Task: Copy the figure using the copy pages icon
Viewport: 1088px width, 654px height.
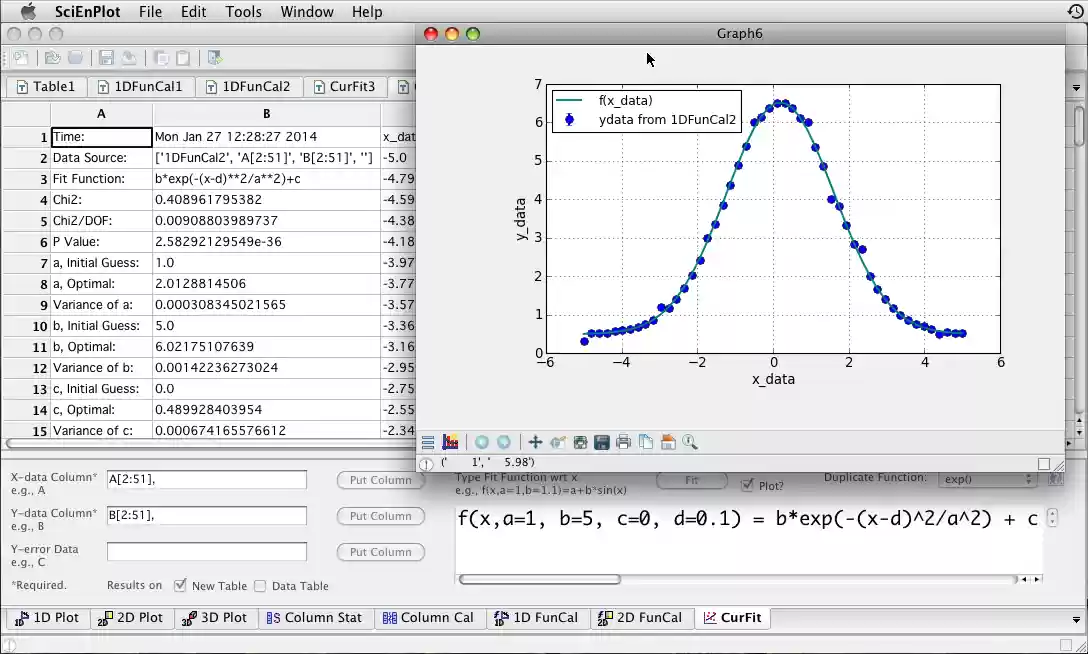Action: pyautogui.click(x=646, y=441)
